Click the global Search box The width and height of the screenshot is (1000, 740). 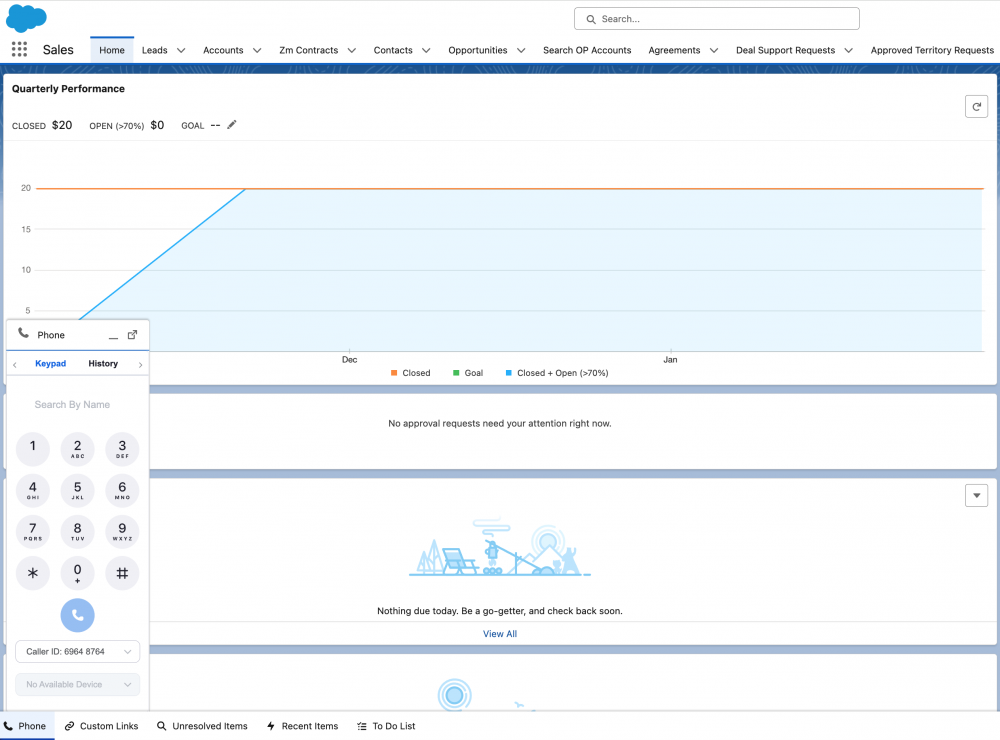click(716, 19)
